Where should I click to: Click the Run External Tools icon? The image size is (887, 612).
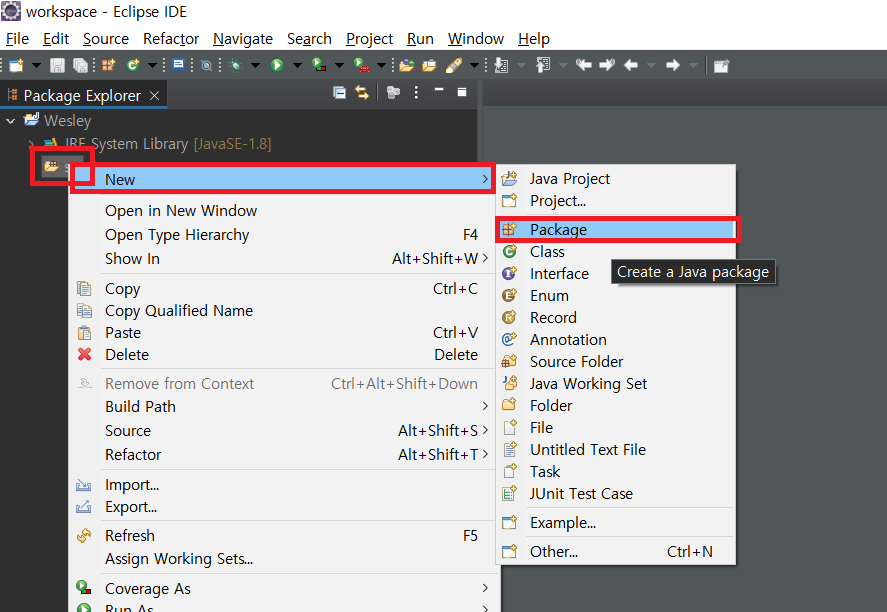coord(361,66)
